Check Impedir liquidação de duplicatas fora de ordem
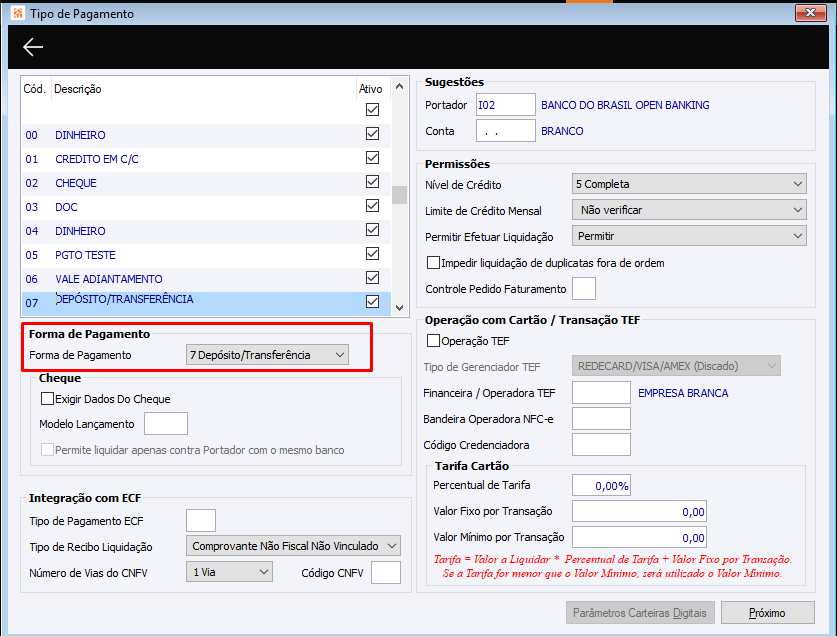Image resolution: width=837 pixels, height=637 pixels. [433, 263]
